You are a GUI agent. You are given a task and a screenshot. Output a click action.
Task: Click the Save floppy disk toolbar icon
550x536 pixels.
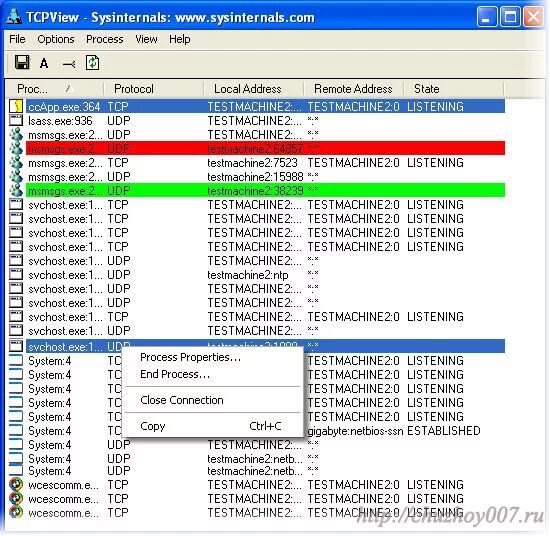click(22, 62)
